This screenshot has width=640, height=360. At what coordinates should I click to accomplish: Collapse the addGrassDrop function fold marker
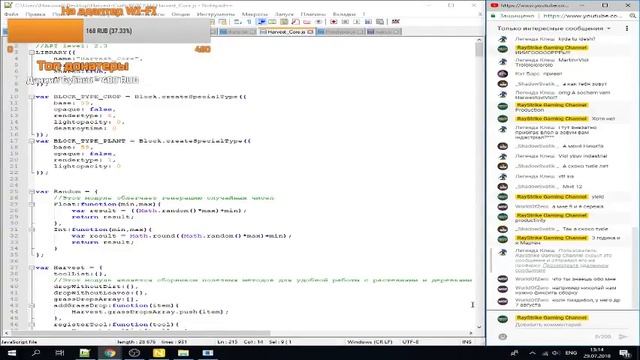[31, 305]
